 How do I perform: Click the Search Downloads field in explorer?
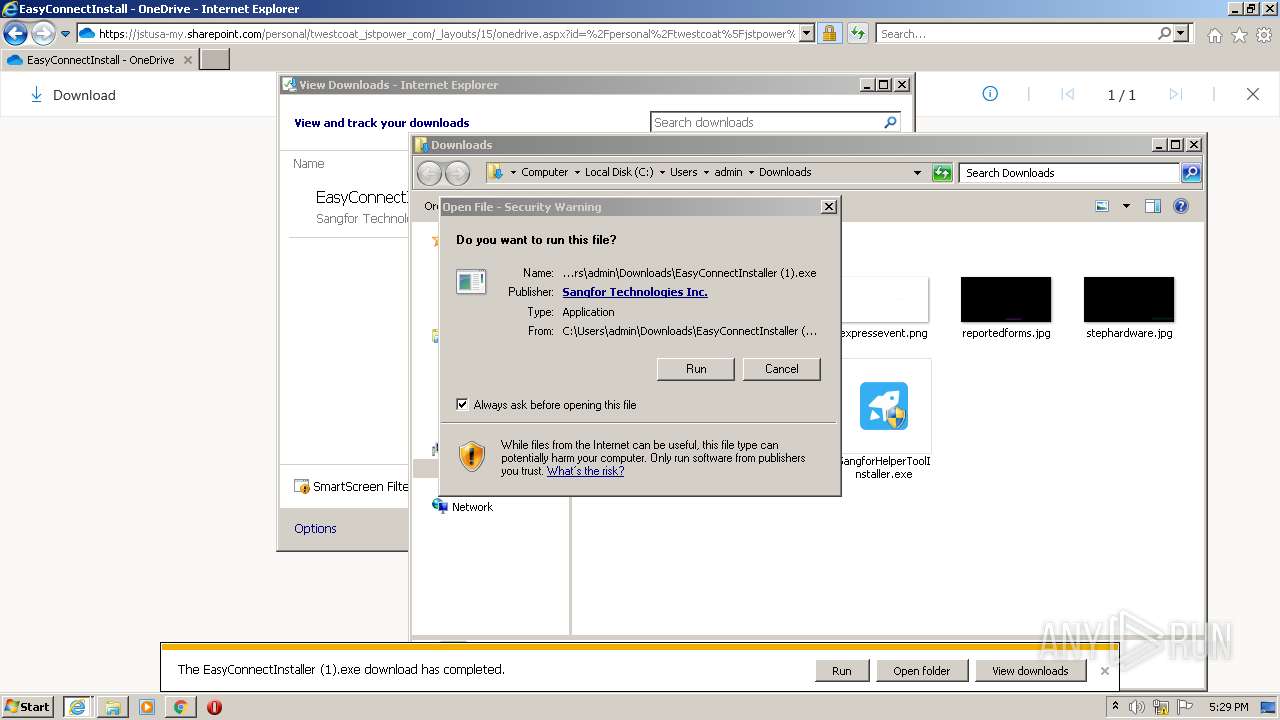[1069, 173]
